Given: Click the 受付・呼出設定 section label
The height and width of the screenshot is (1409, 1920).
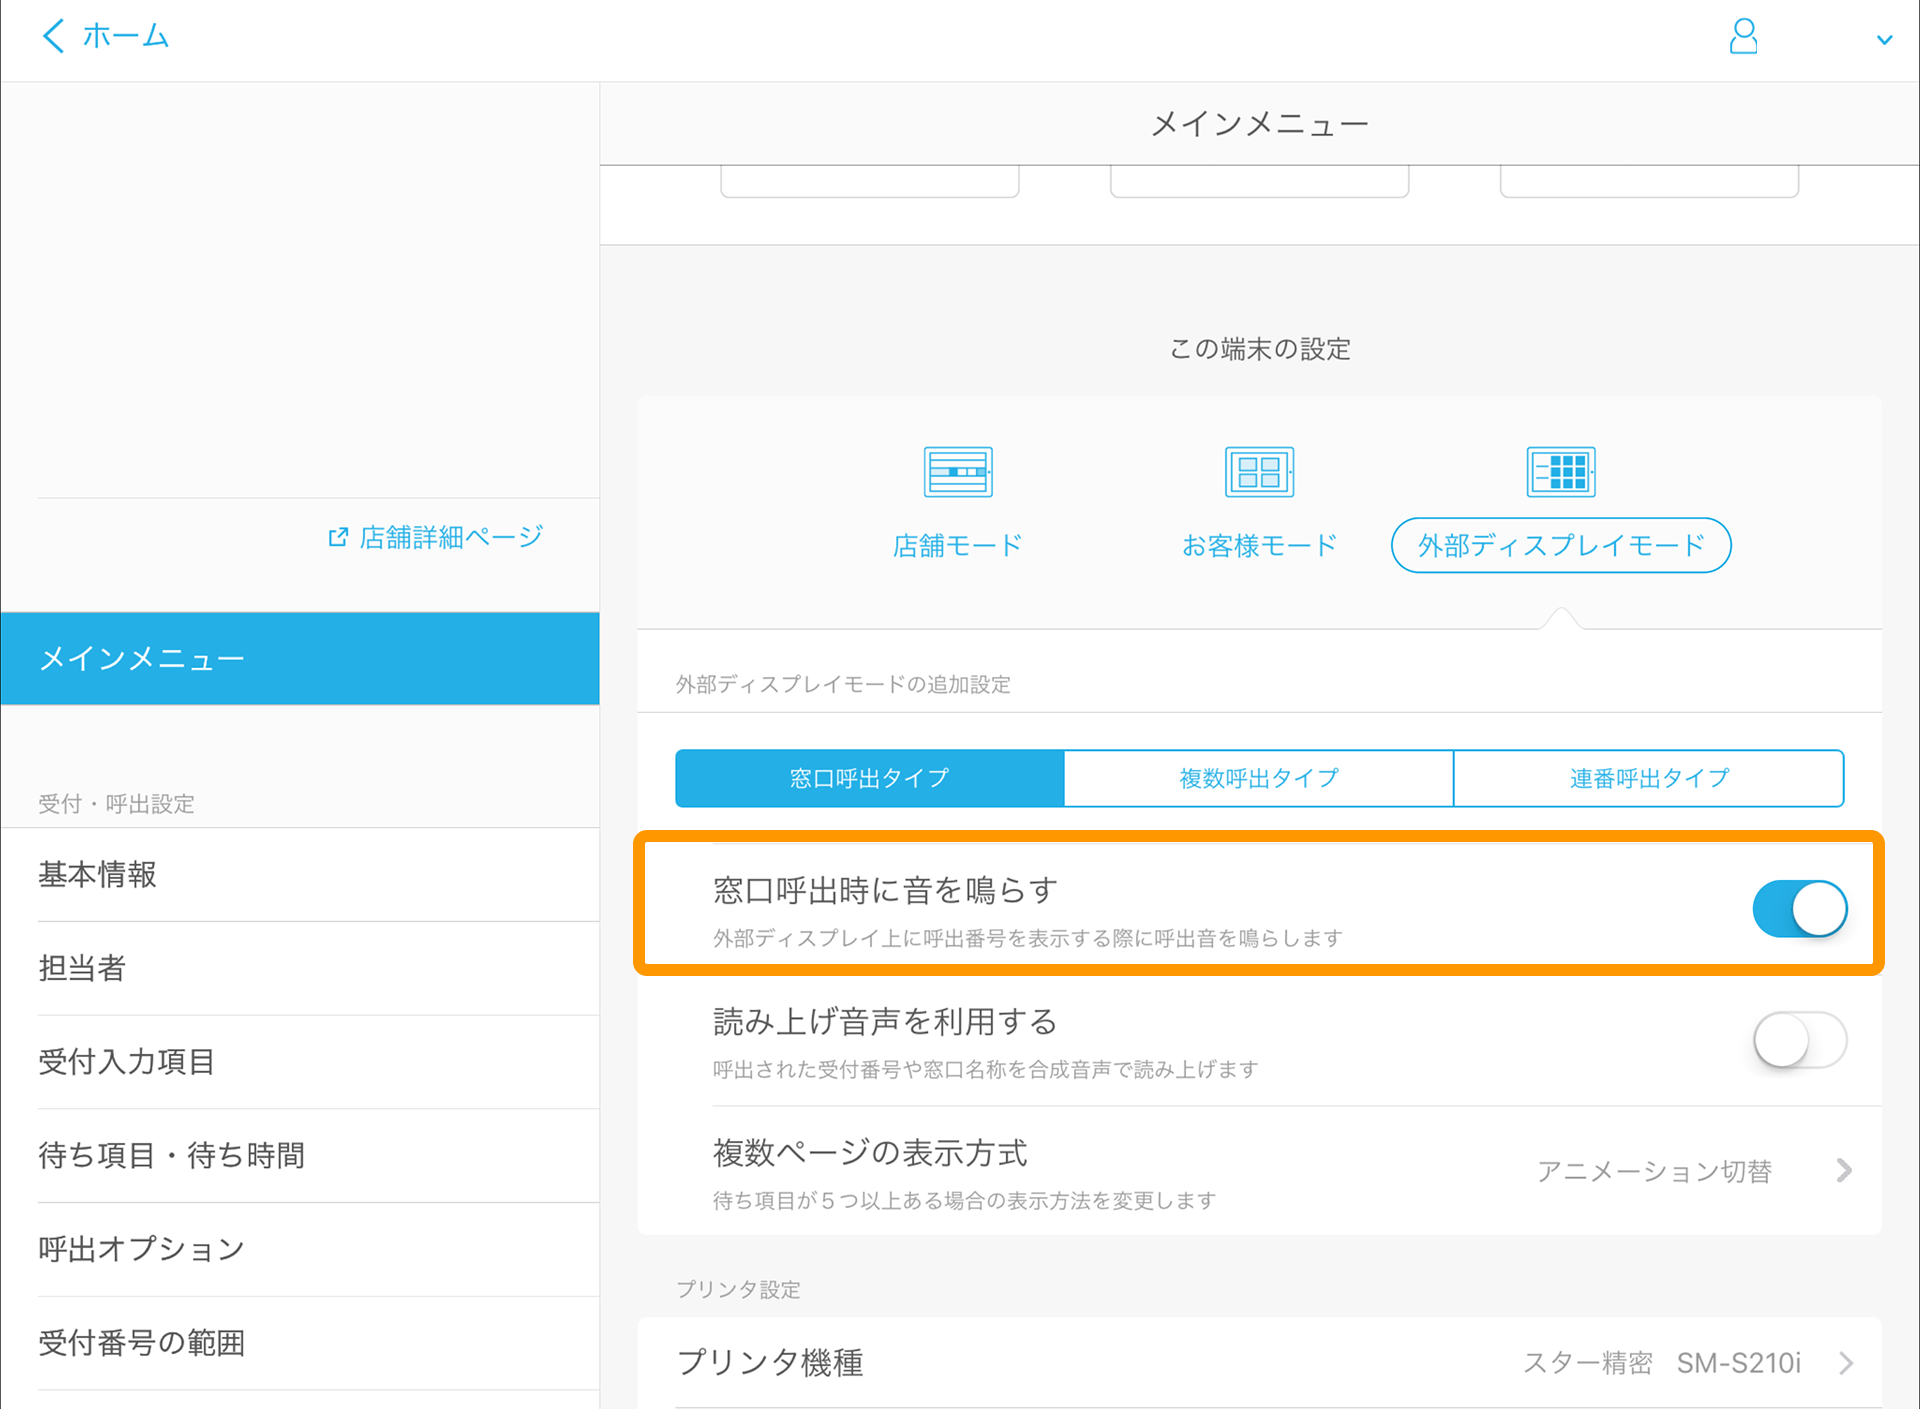Looking at the screenshot, I should click(116, 804).
